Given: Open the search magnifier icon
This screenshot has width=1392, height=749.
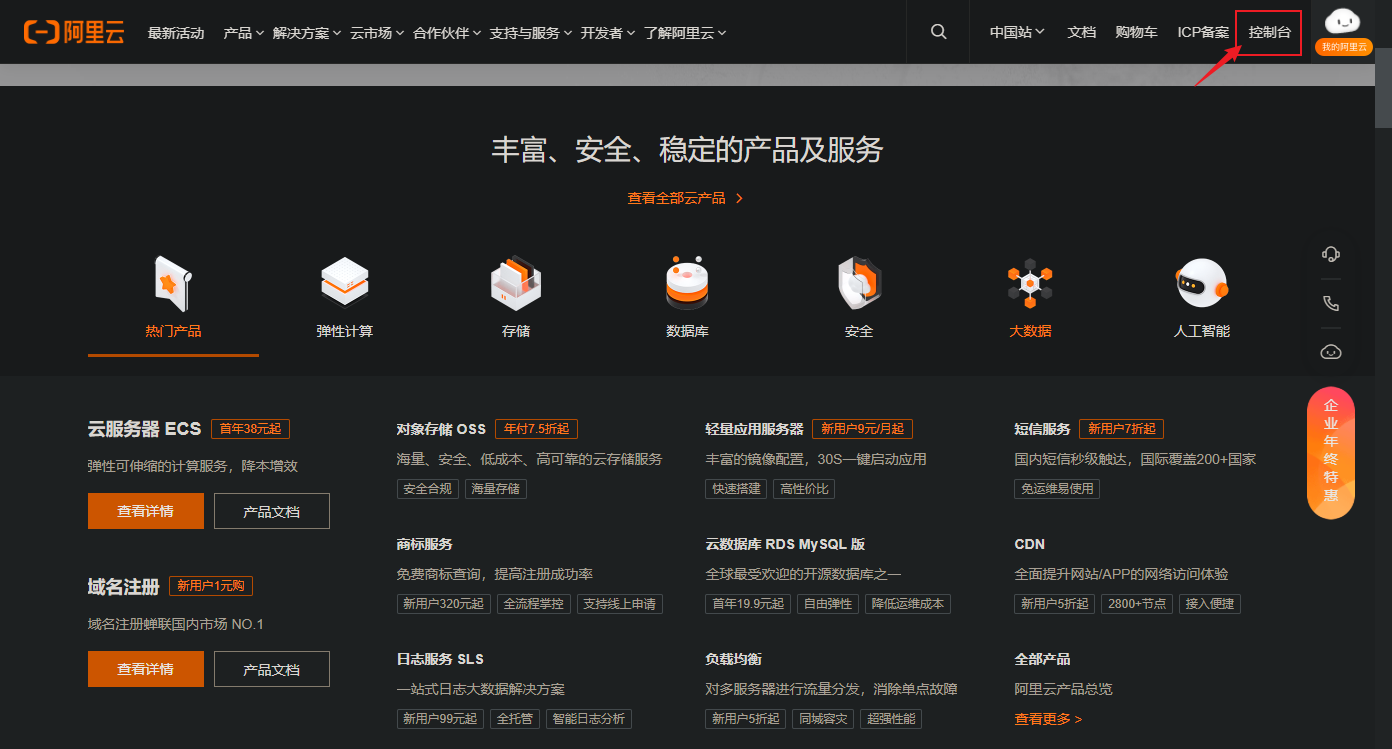Looking at the screenshot, I should (x=938, y=32).
